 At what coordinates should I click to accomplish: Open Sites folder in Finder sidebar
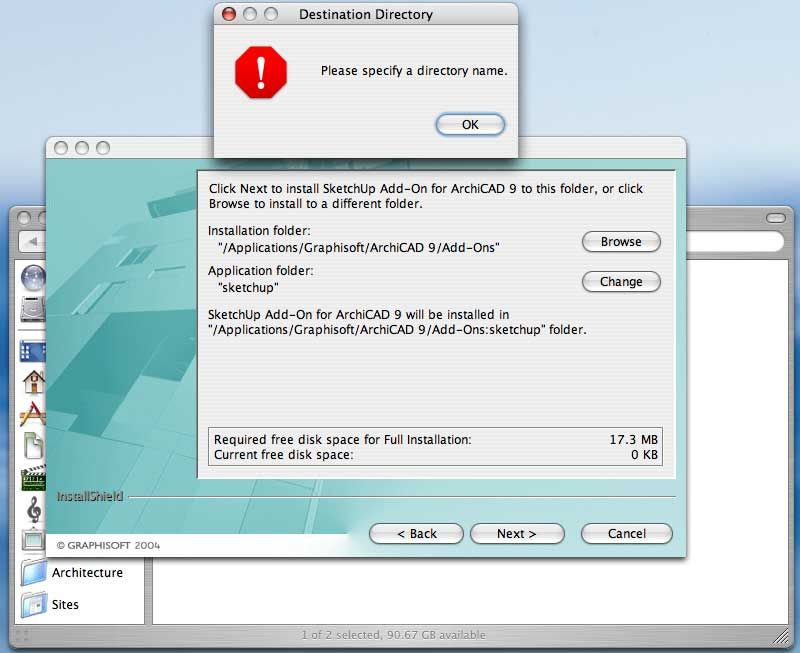[x=50, y=605]
